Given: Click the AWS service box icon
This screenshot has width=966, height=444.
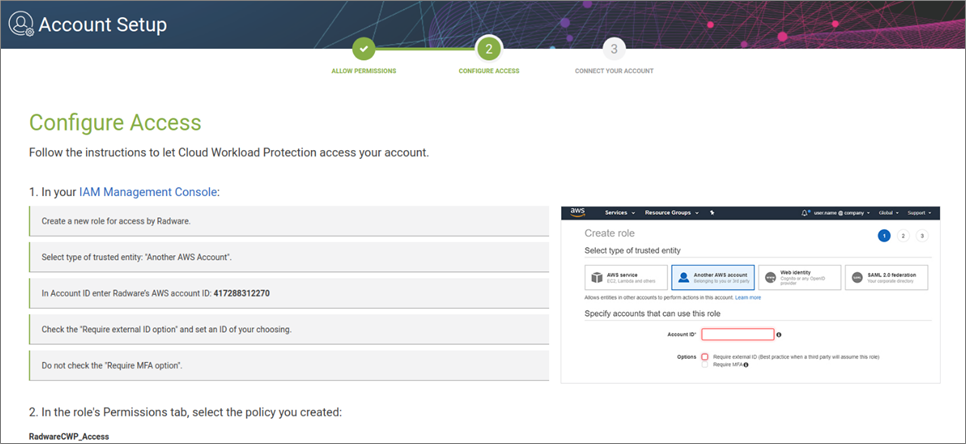Looking at the screenshot, I should tap(596, 278).
